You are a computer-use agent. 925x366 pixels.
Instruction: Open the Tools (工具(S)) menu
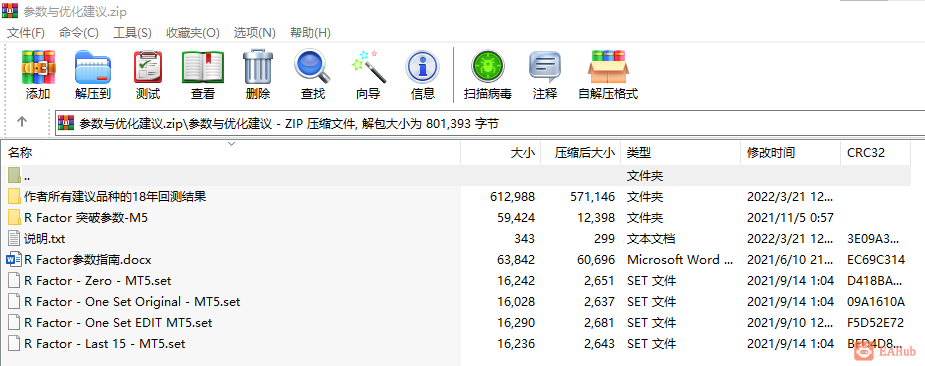point(132,32)
